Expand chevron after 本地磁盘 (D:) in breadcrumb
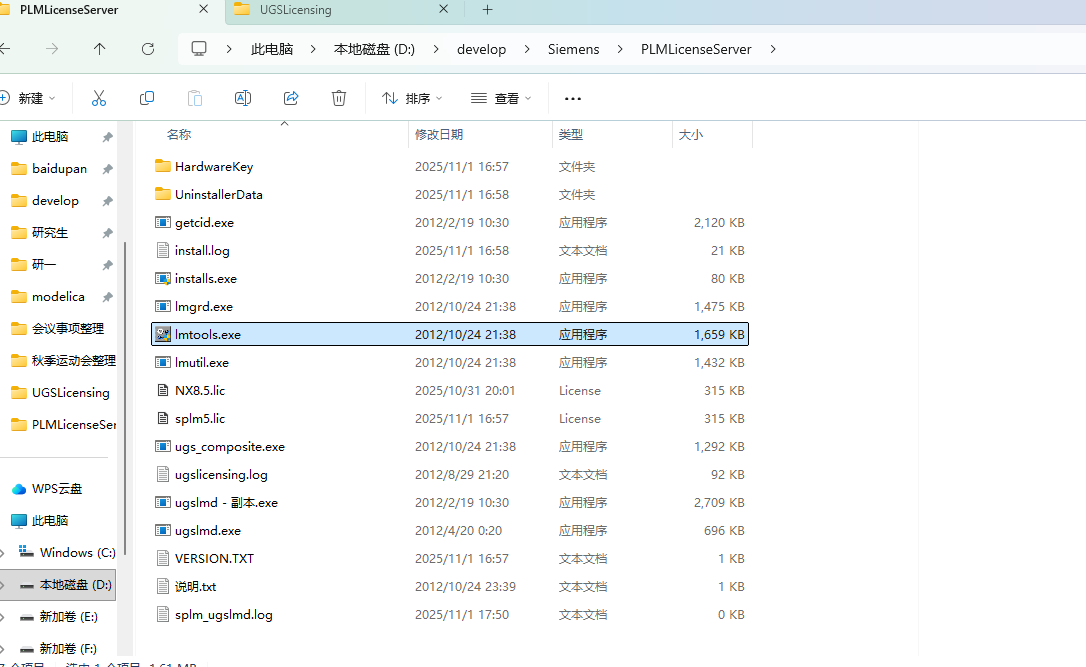The image size is (1086, 667). [x=436, y=49]
